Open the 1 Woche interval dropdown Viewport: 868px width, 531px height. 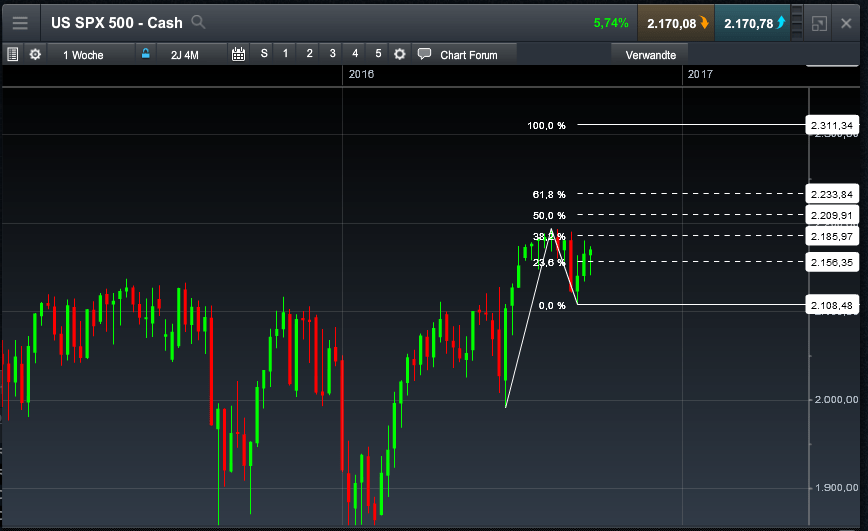click(x=91, y=55)
